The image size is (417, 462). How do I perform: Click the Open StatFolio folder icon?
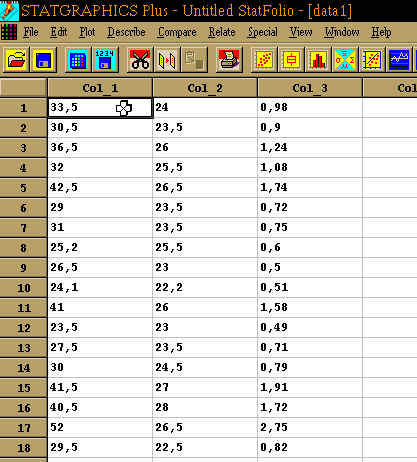[16, 60]
